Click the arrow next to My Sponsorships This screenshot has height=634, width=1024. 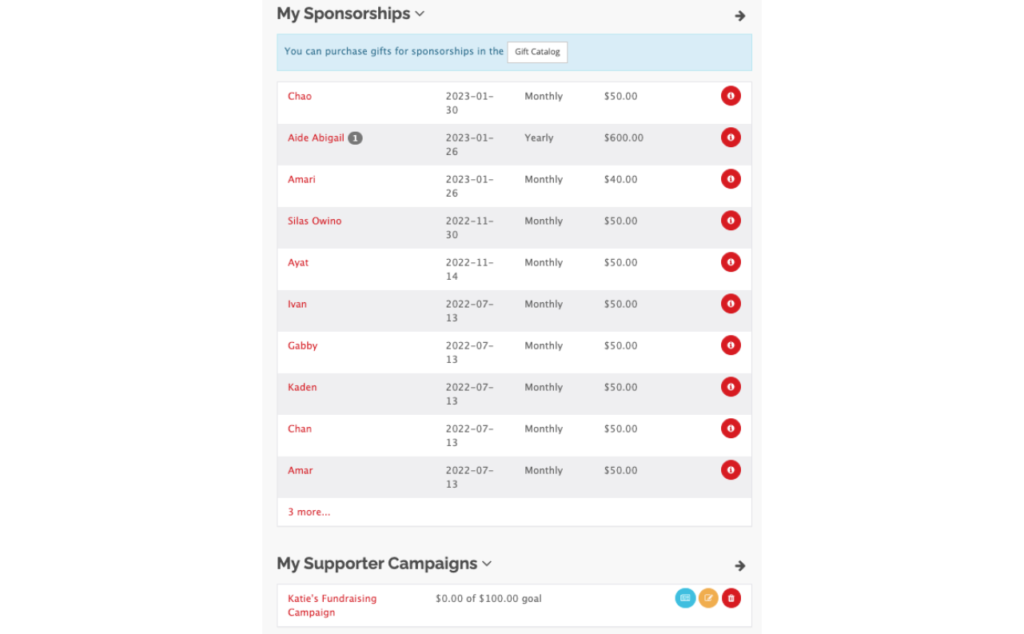[740, 15]
